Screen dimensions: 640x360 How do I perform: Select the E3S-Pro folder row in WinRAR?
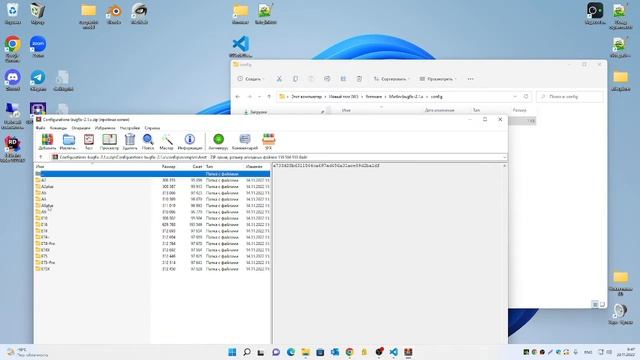click(x=152, y=244)
